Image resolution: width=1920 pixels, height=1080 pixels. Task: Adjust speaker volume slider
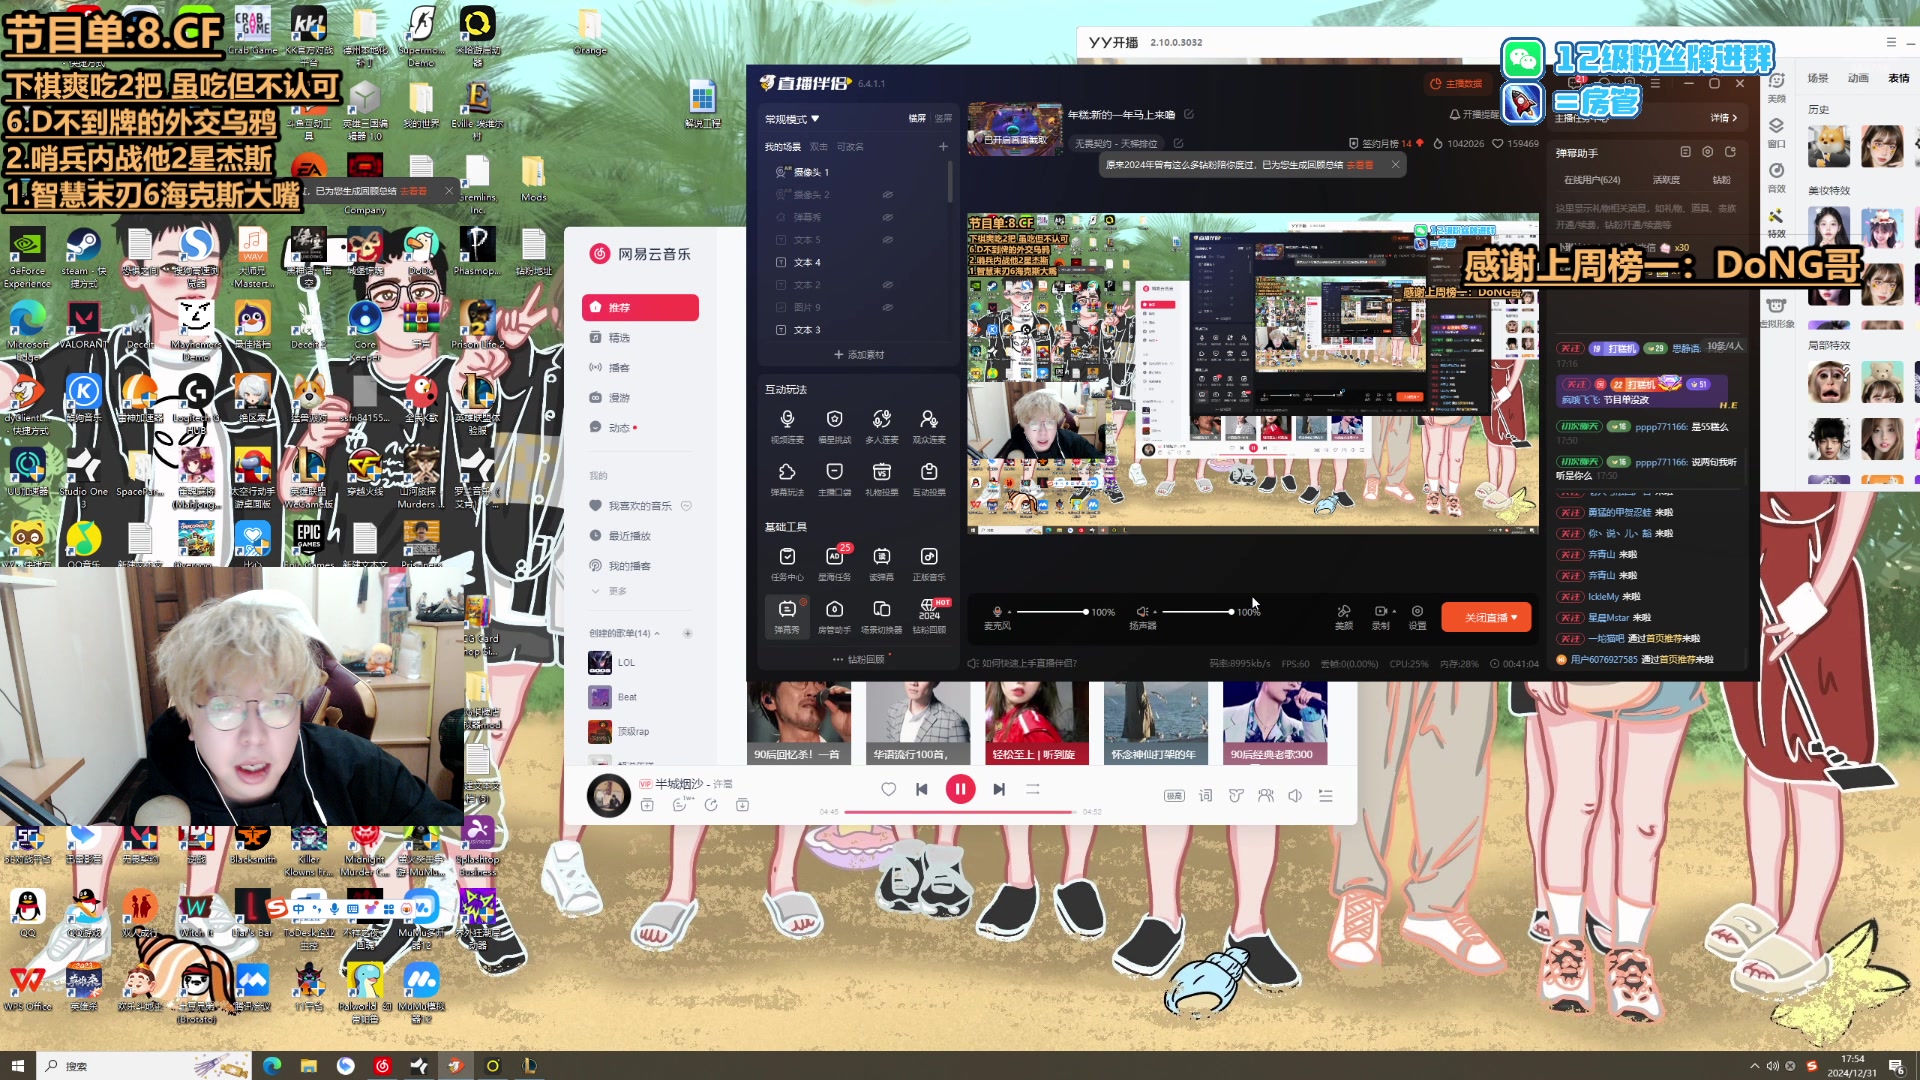(x=1197, y=611)
